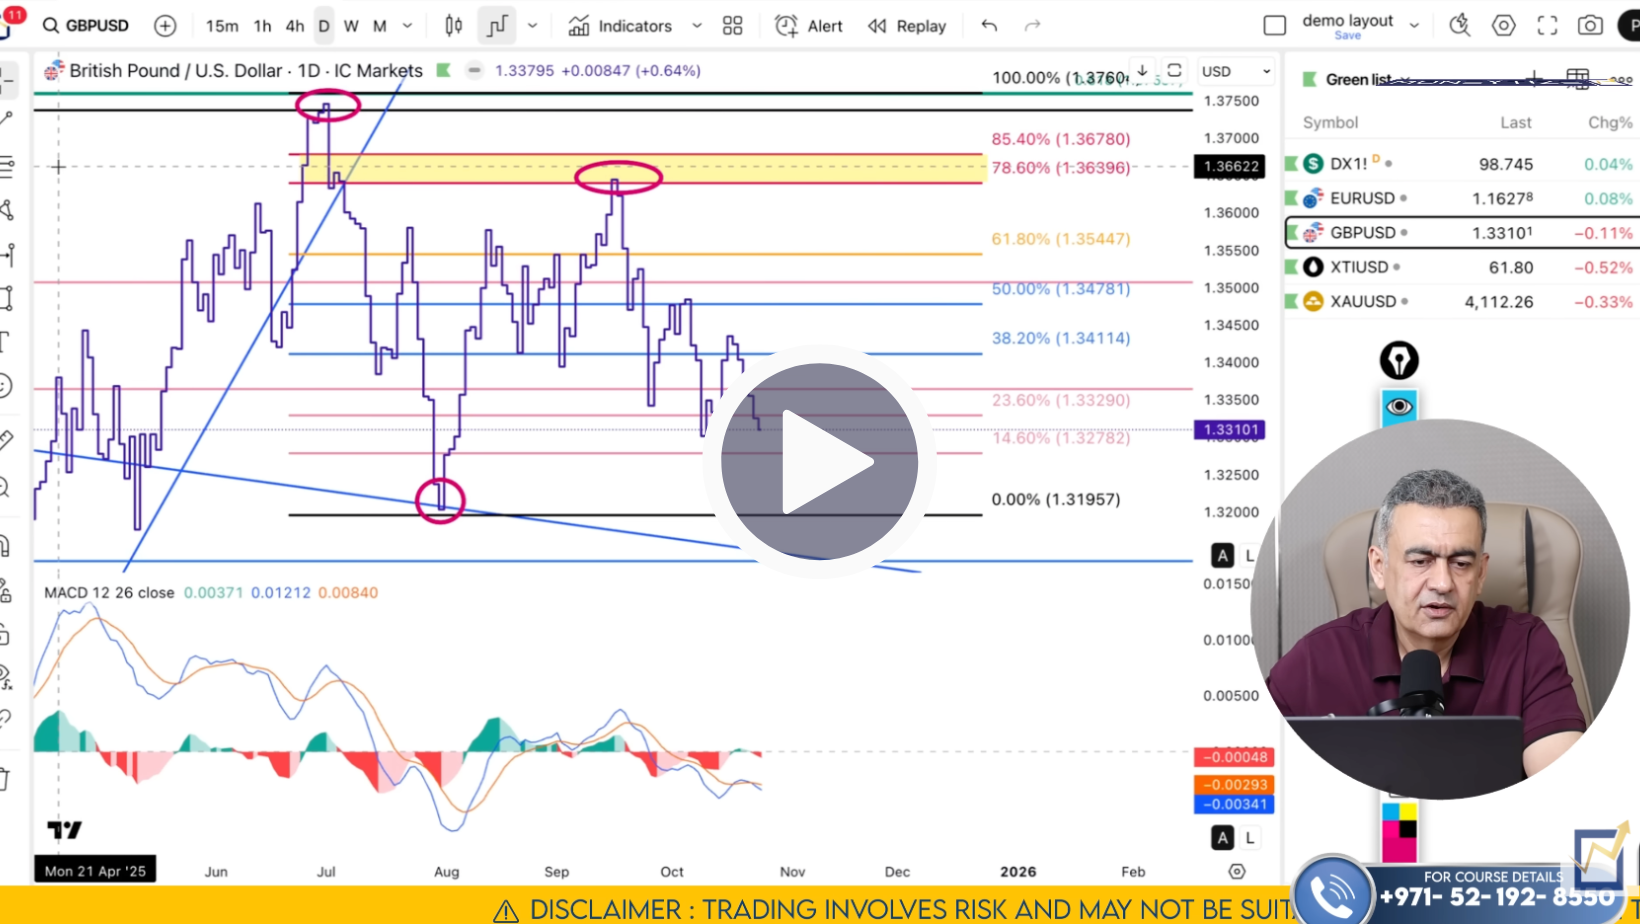Click the Save link under demo layout
The width and height of the screenshot is (1640, 924).
1347,36
